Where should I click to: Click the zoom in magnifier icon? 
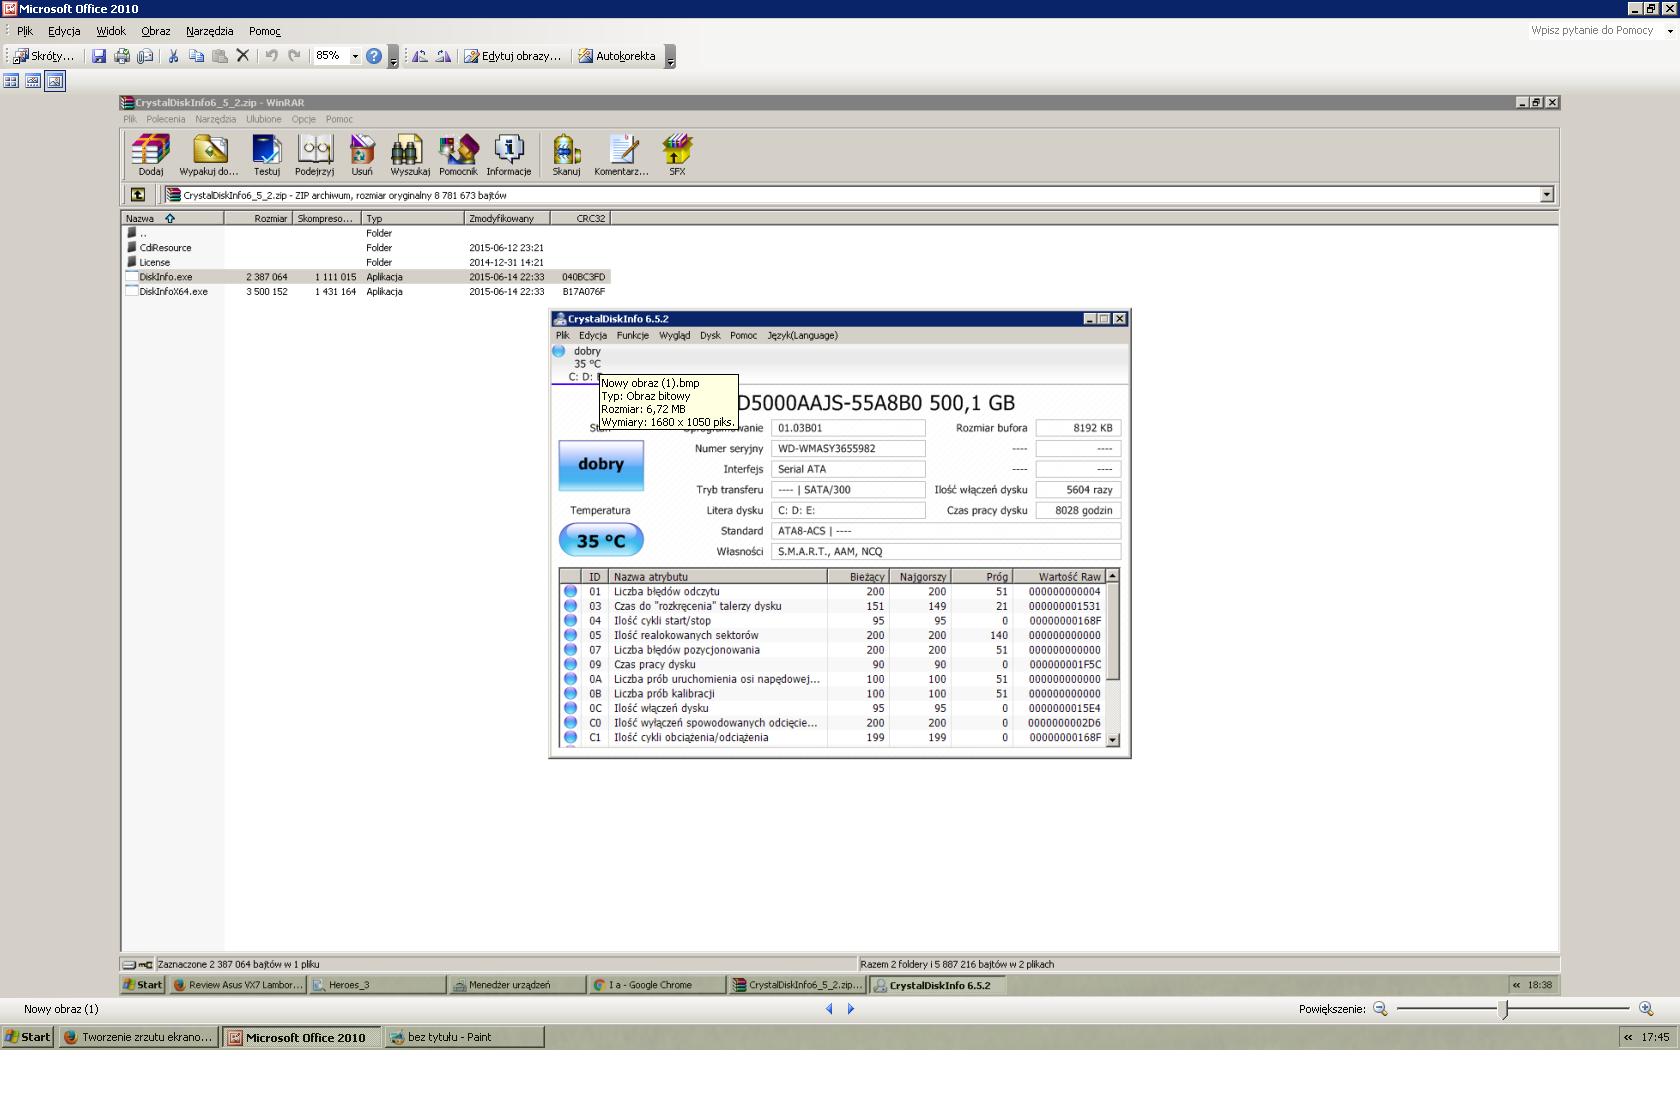[1646, 1009]
